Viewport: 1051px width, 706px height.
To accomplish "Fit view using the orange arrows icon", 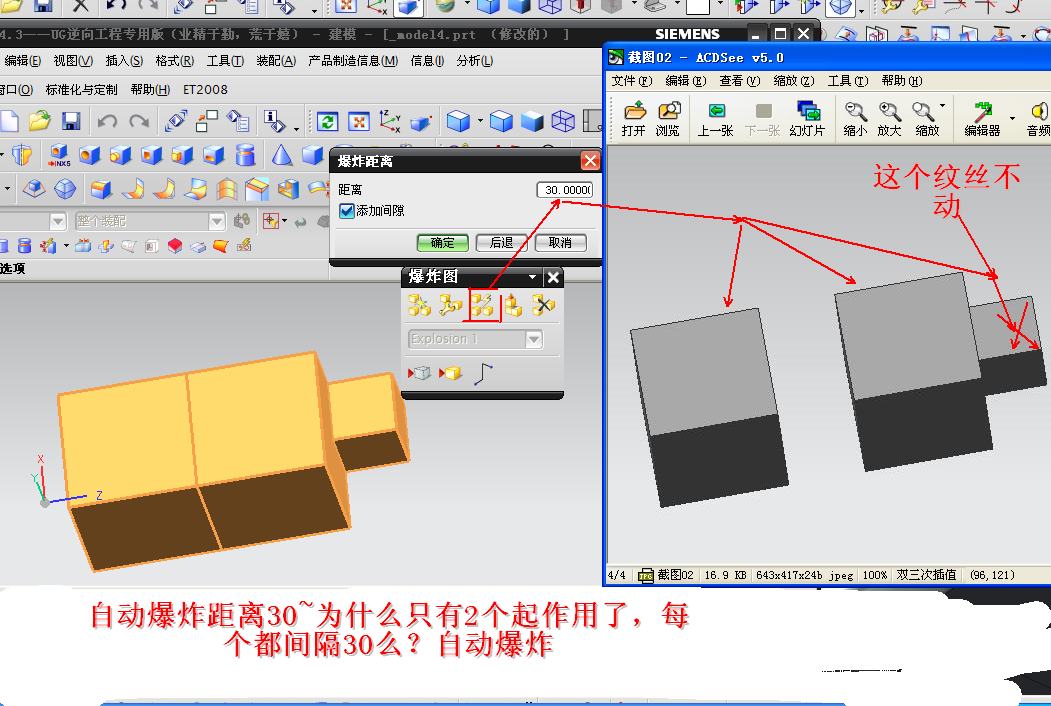I will tap(359, 121).
